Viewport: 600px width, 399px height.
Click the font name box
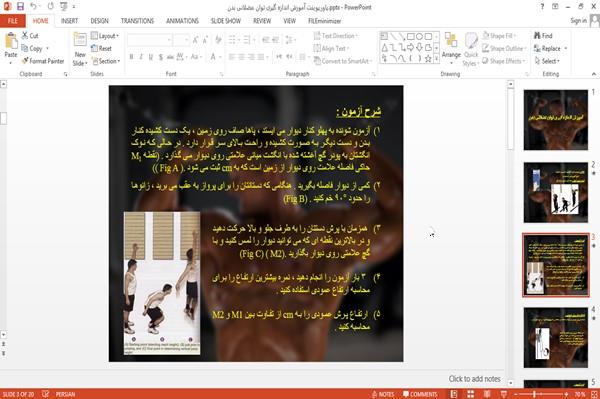coord(149,39)
